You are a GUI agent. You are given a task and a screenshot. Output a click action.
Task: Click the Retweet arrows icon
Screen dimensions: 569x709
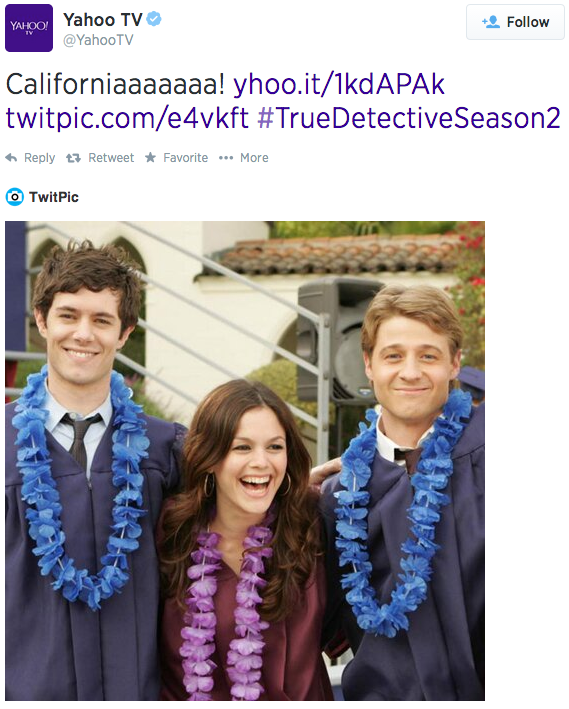tap(73, 158)
